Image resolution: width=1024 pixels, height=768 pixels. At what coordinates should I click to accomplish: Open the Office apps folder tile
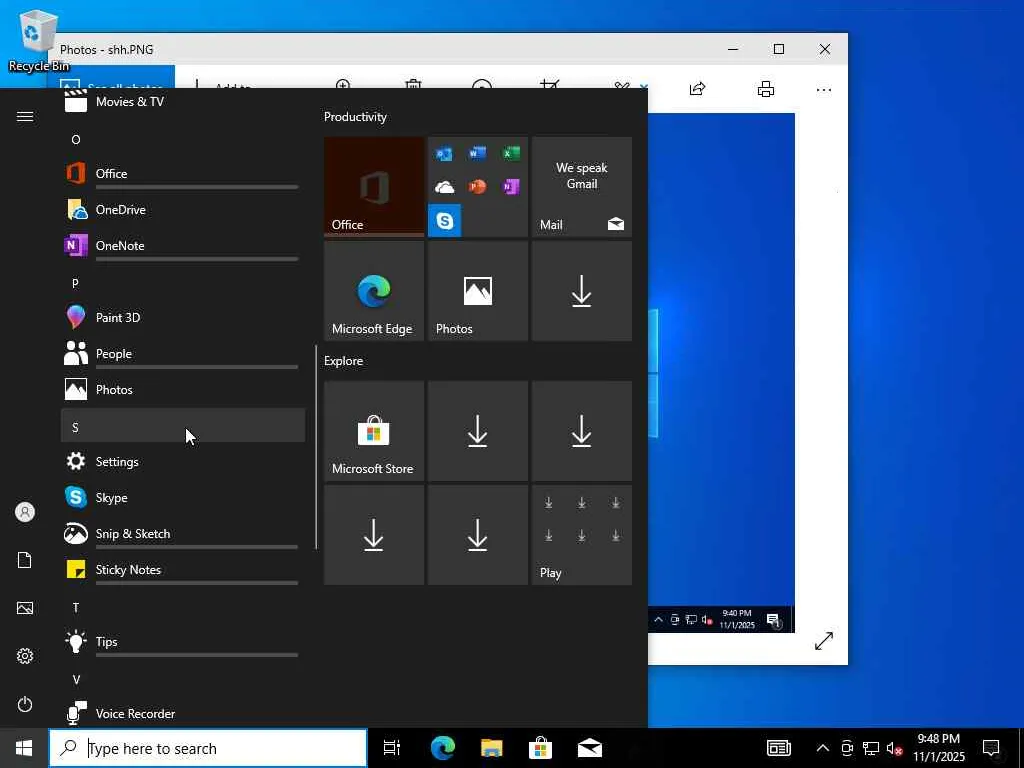pyautogui.click(x=477, y=187)
